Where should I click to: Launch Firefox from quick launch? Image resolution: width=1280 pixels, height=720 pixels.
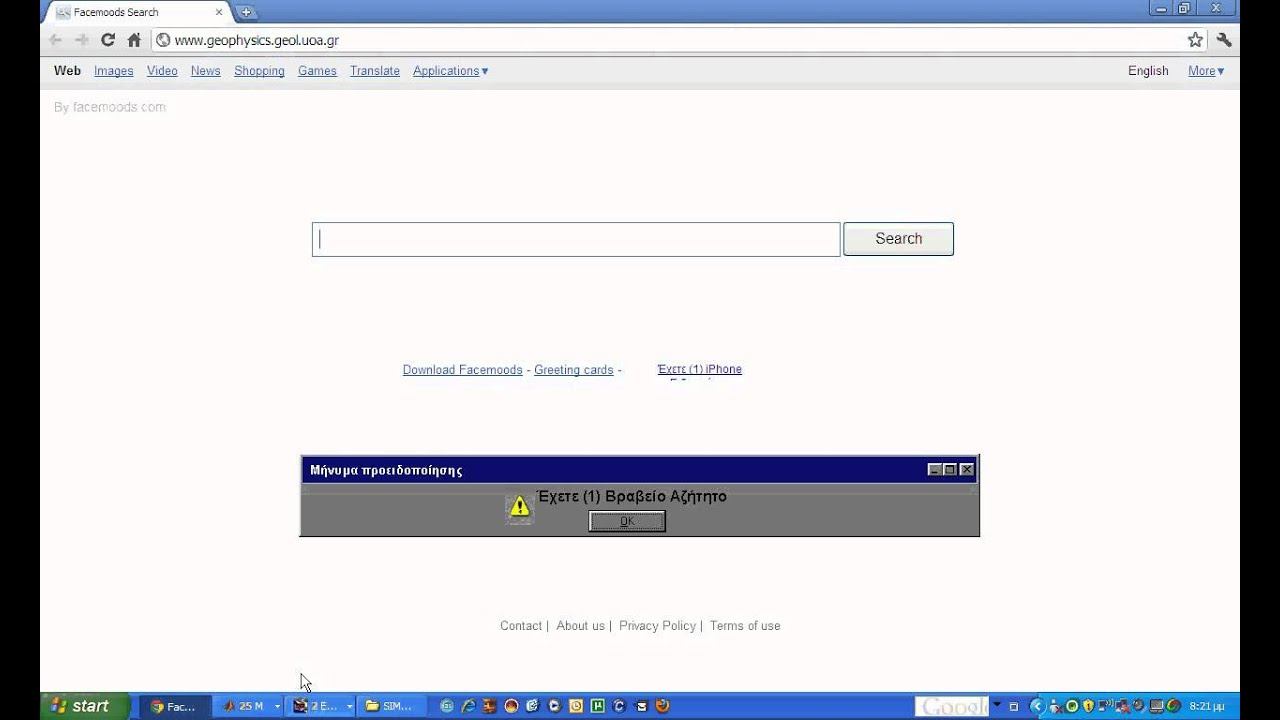pyautogui.click(x=662, y=706)
